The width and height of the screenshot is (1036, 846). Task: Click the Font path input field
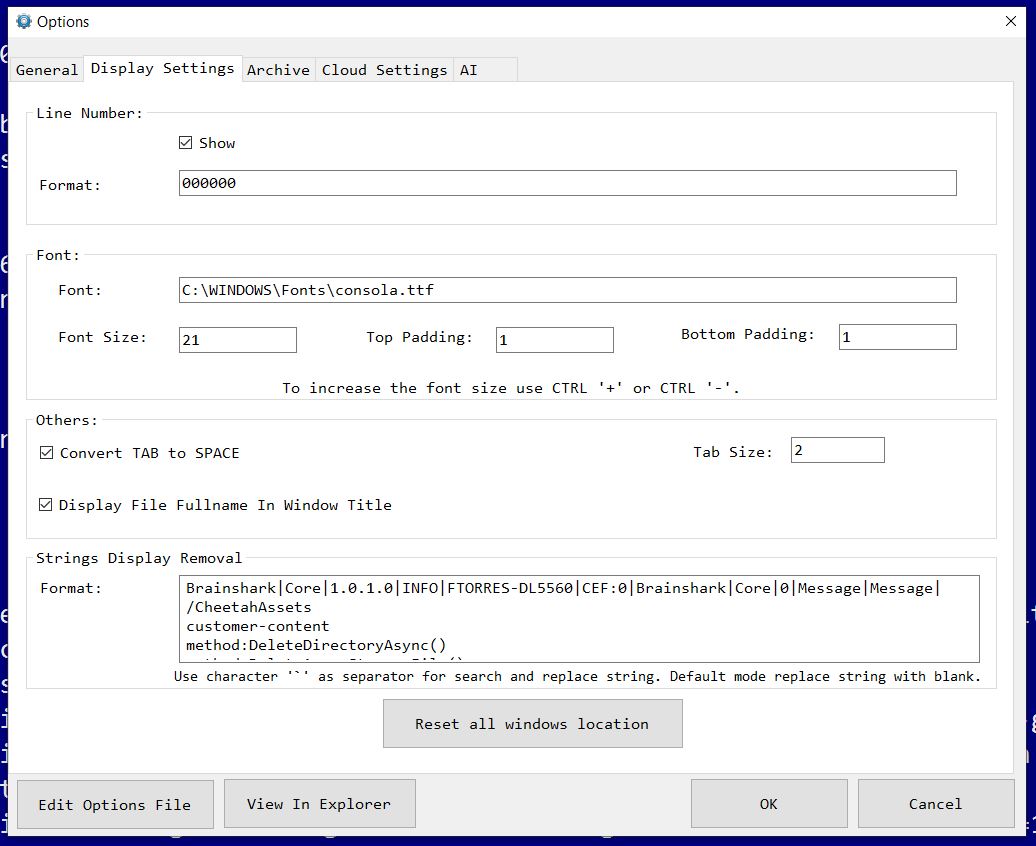pyautogui.click(x=568, y=290)
